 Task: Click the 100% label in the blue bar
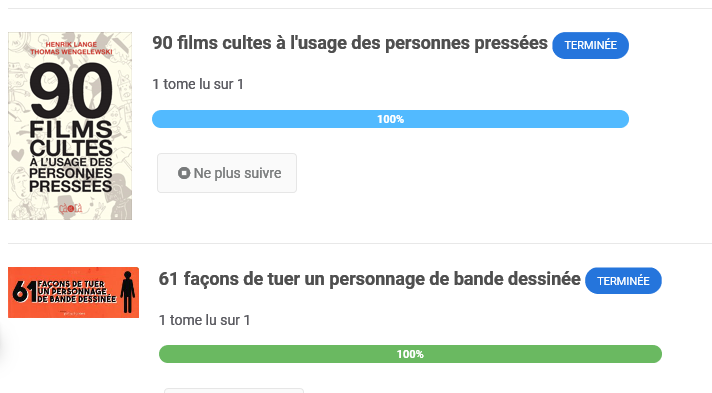click(x=391, y=119)
